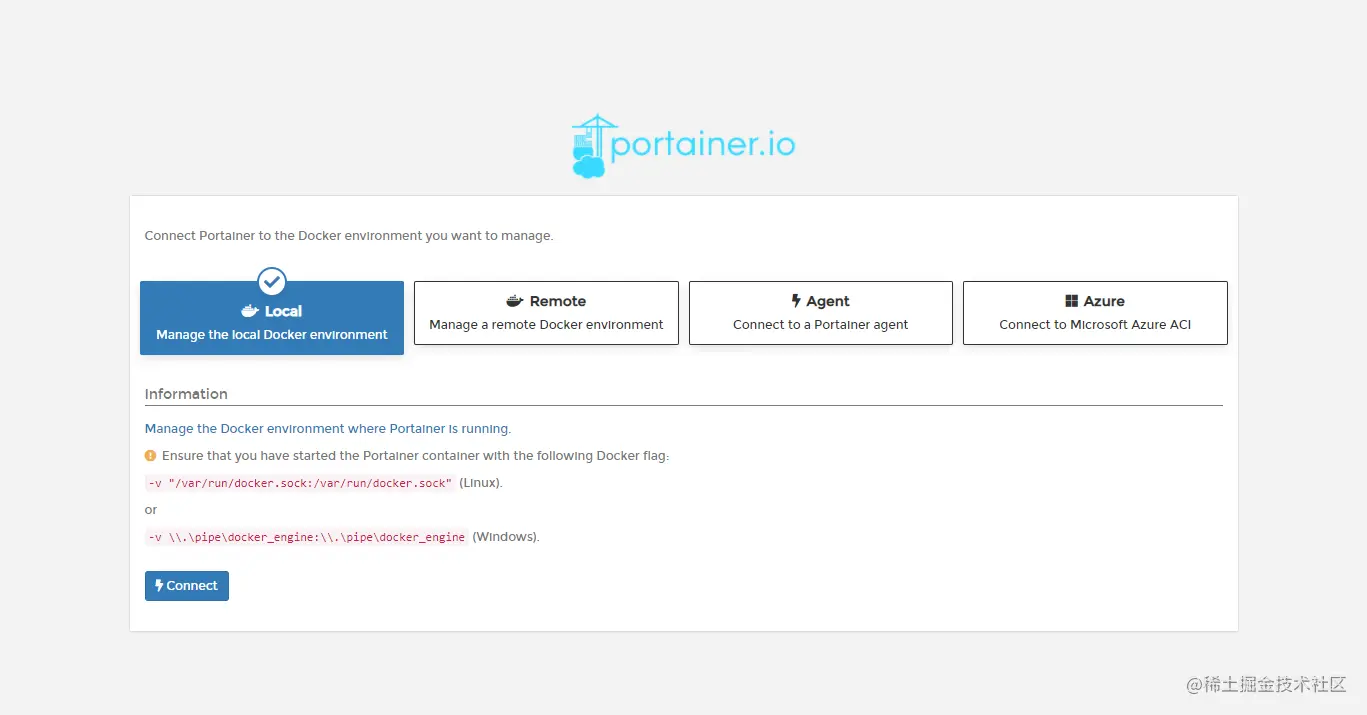Click the orange warning icon before Ensure
The width and height of the screenshot is (1367, 715).
(x=151, y=455)
